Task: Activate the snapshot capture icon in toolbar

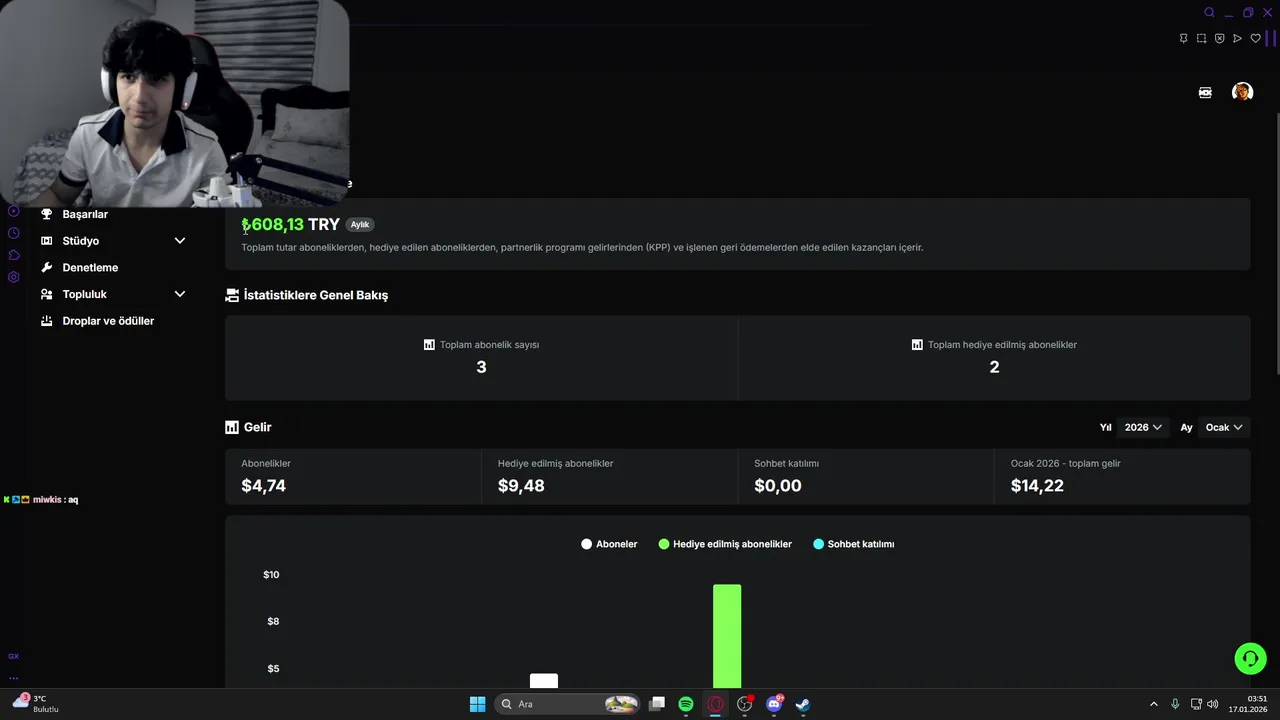Action: click(1202, 39)
